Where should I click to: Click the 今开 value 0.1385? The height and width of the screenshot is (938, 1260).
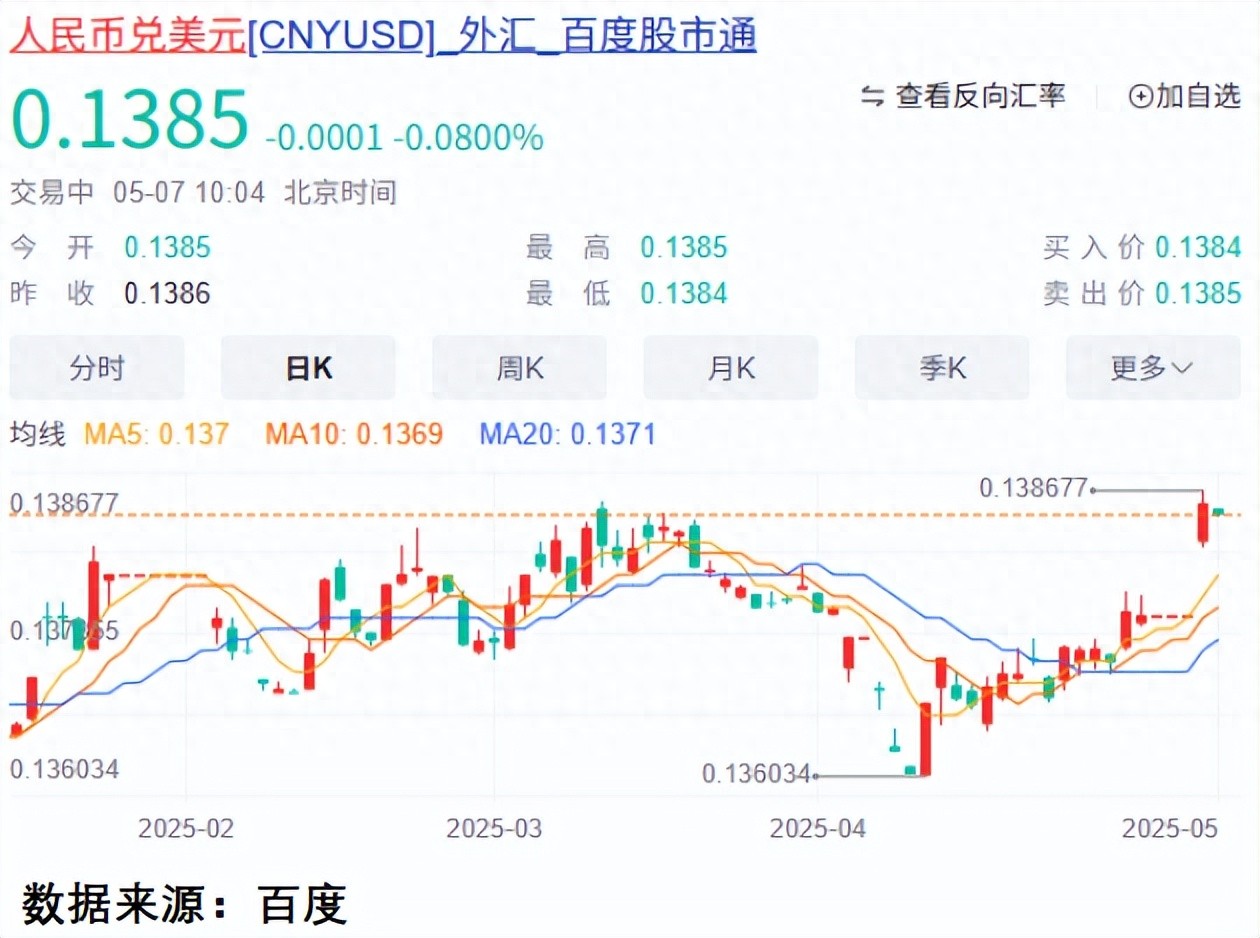click(x=167, y=247)
